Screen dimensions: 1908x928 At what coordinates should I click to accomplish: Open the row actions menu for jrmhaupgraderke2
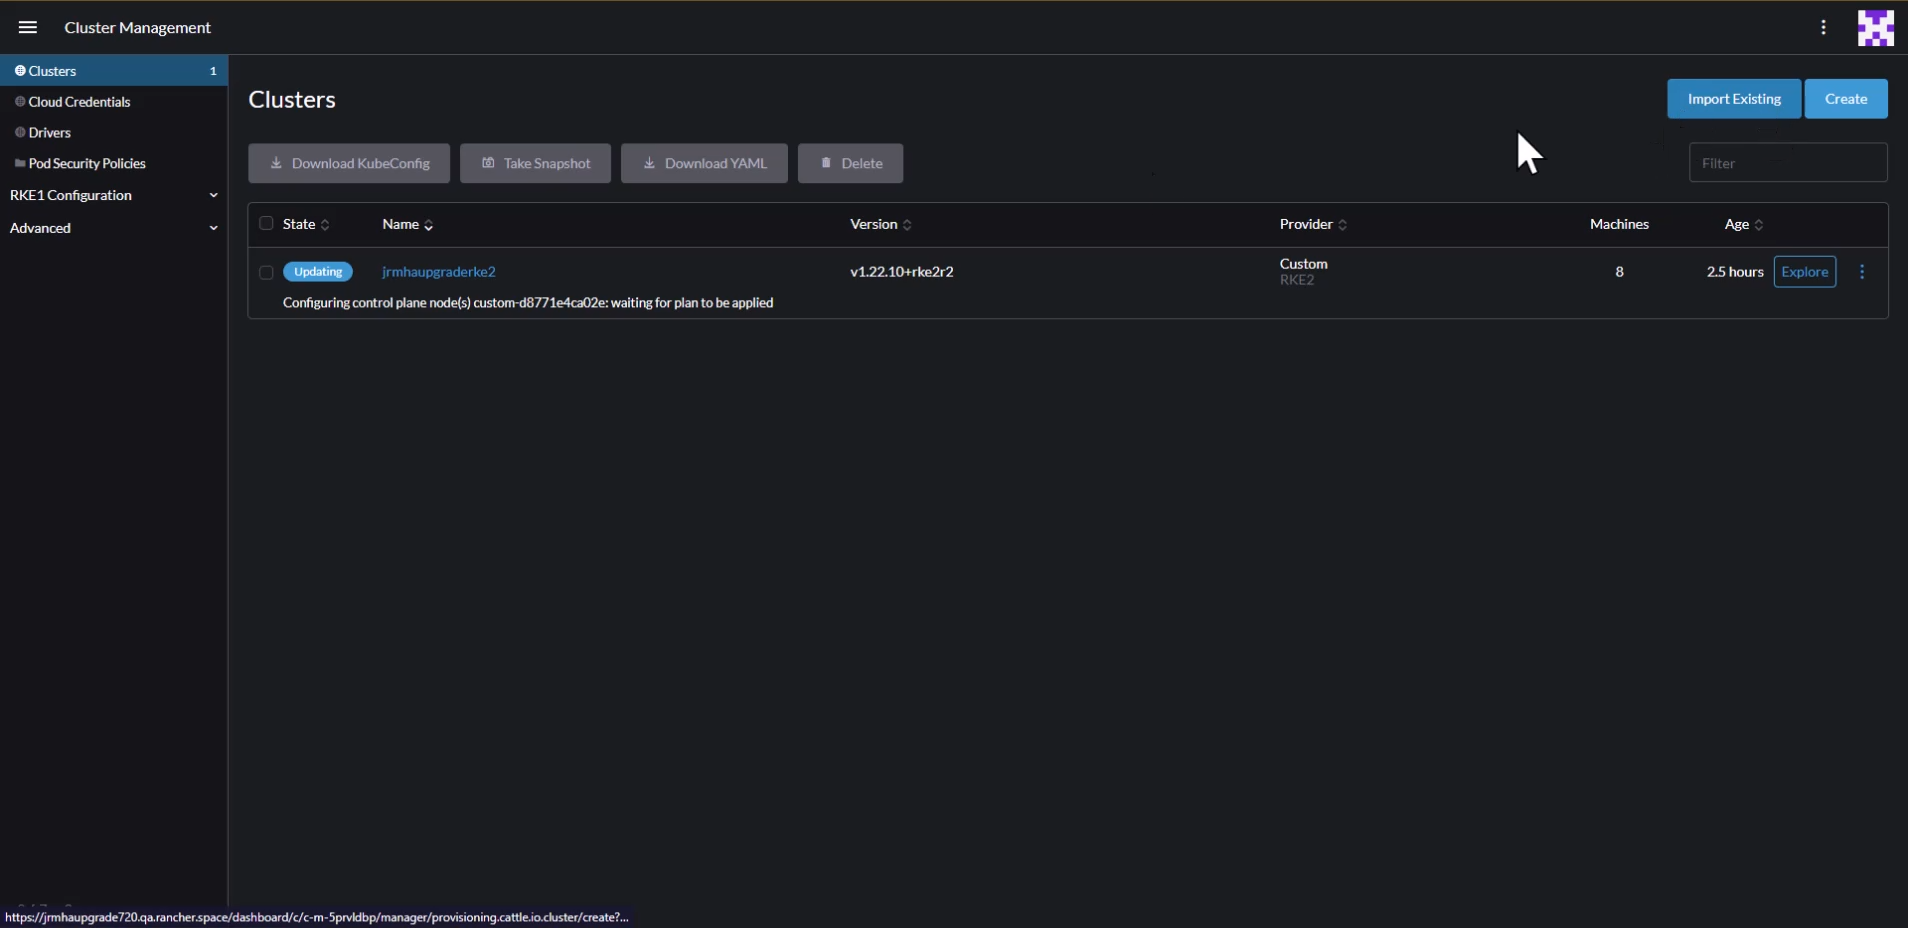[1861, 271]
